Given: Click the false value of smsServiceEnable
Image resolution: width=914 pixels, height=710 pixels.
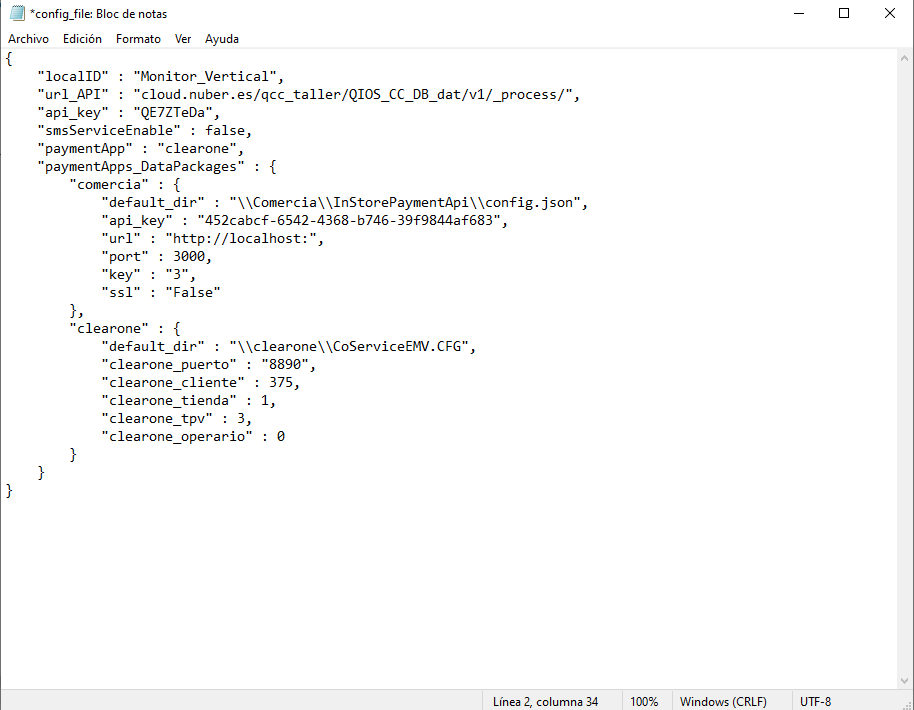Looking at the screenshot, I should click(224, 131).
